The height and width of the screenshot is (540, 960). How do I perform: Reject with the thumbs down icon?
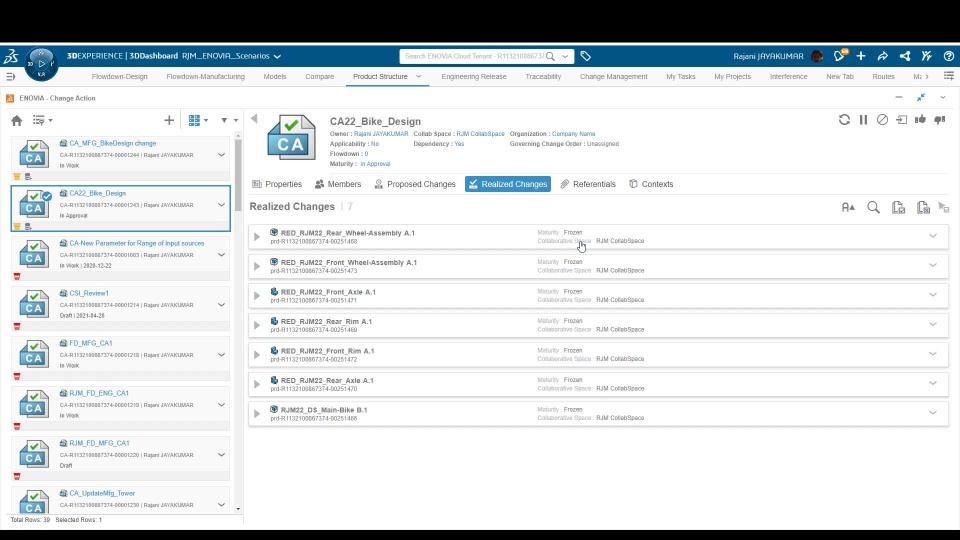click(940, 120)
